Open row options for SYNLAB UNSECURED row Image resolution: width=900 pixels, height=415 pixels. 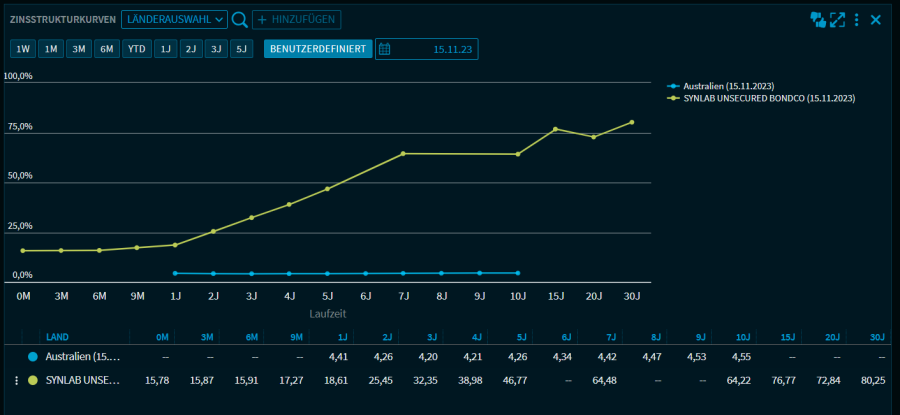16,380
